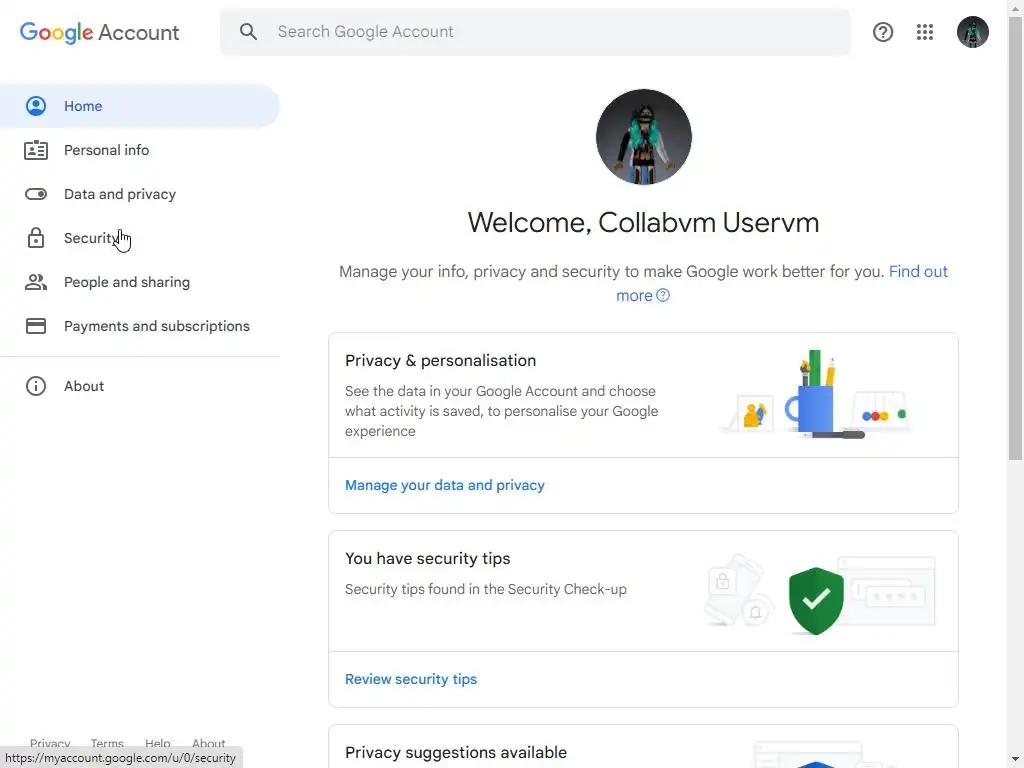Screen dimensions: 1024x768
Task: Click the Personal info card icon
Action: pos(36,150)
